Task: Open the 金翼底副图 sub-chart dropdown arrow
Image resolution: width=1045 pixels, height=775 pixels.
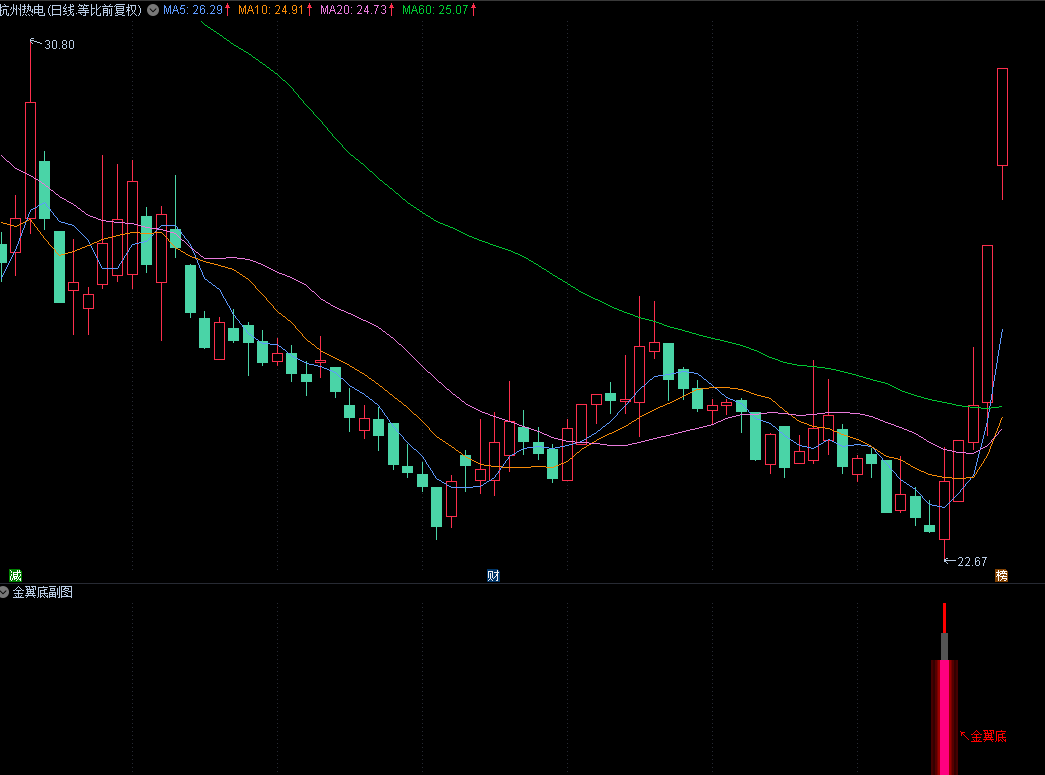Action: coord(6,593)
